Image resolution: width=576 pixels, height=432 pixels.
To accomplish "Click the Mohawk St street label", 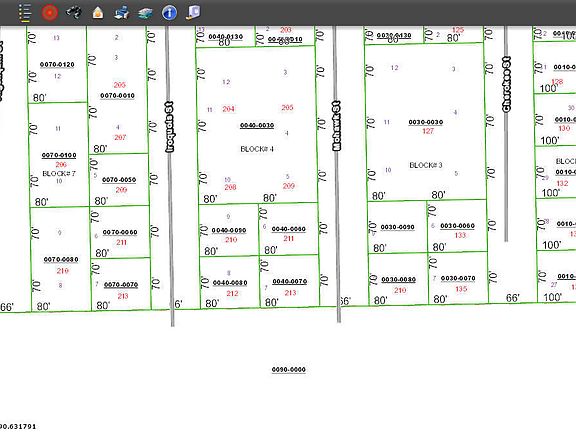I will click(336, 126).
